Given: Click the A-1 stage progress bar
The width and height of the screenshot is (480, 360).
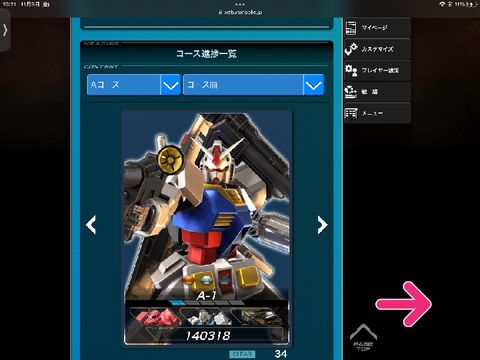Looking at the screenshot, I should tap(207, 303).
